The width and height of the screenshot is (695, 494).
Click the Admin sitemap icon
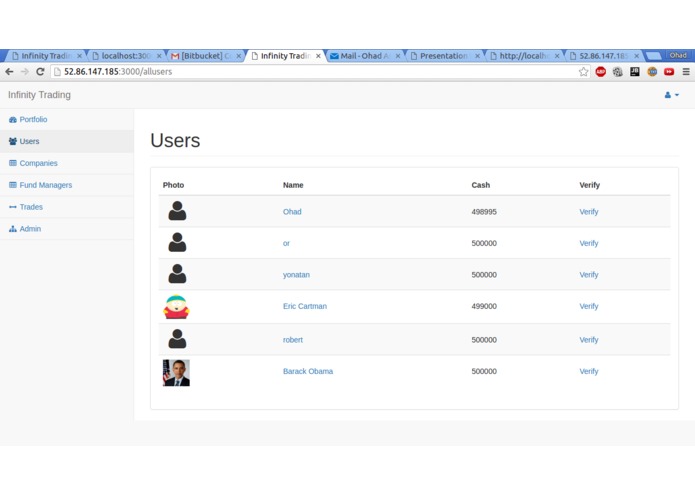click(x=13, y=229)
